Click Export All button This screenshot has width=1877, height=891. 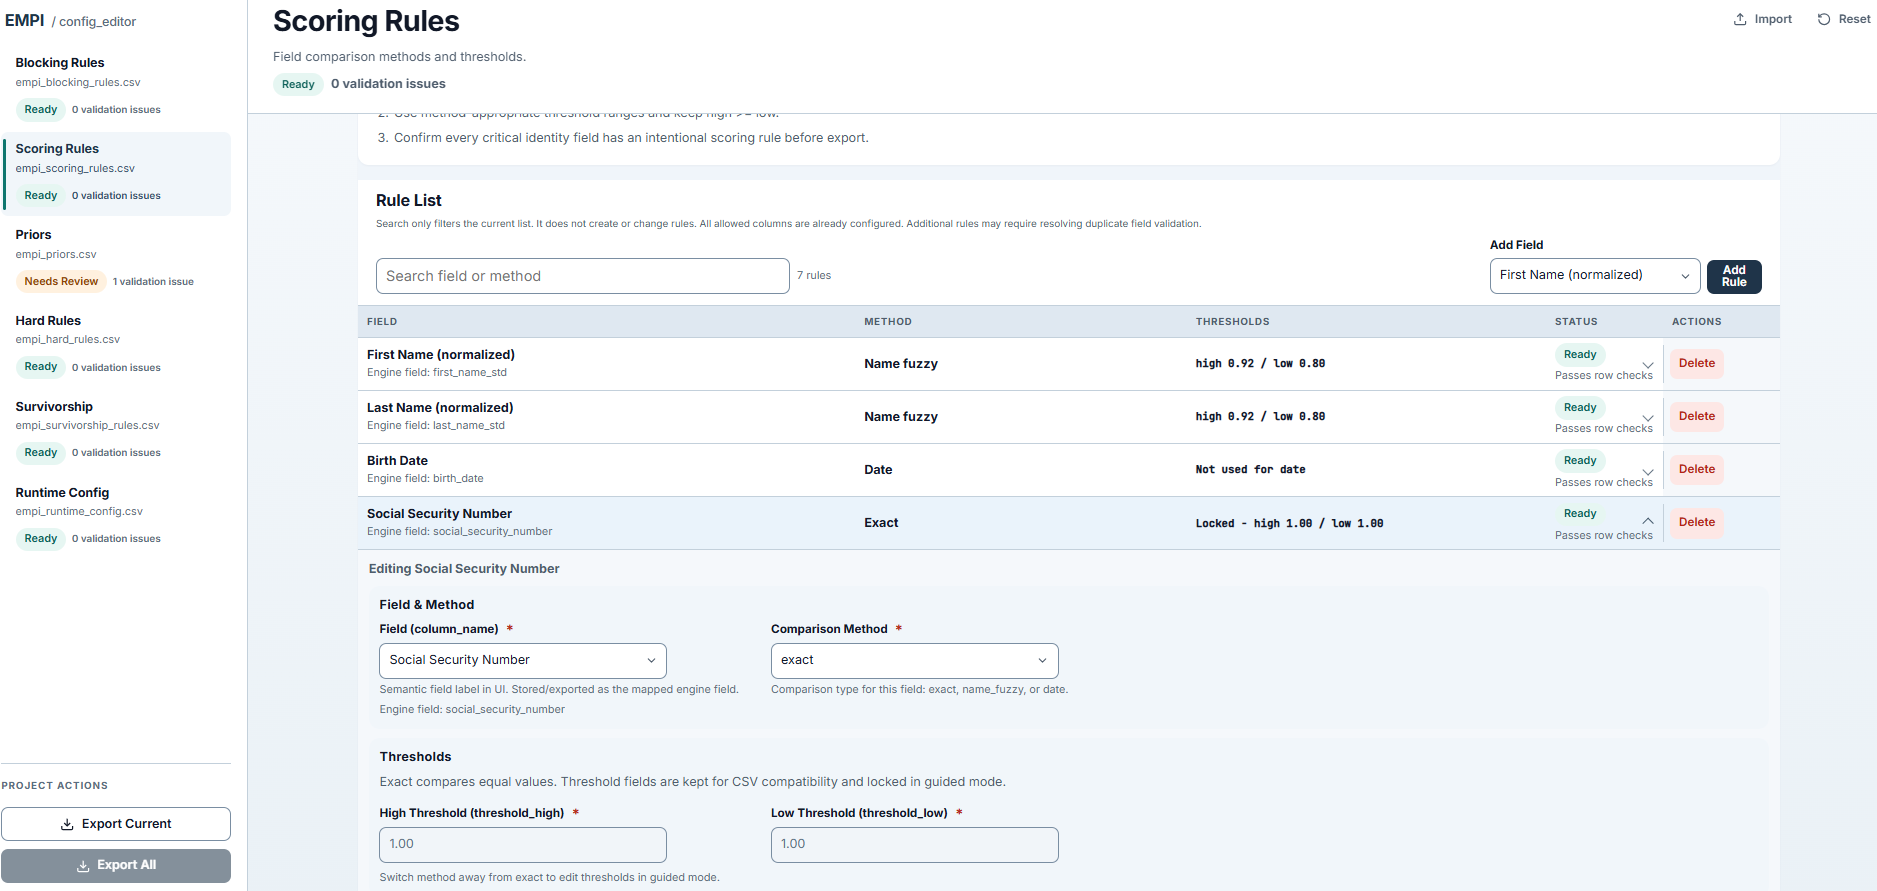[116, 866]
